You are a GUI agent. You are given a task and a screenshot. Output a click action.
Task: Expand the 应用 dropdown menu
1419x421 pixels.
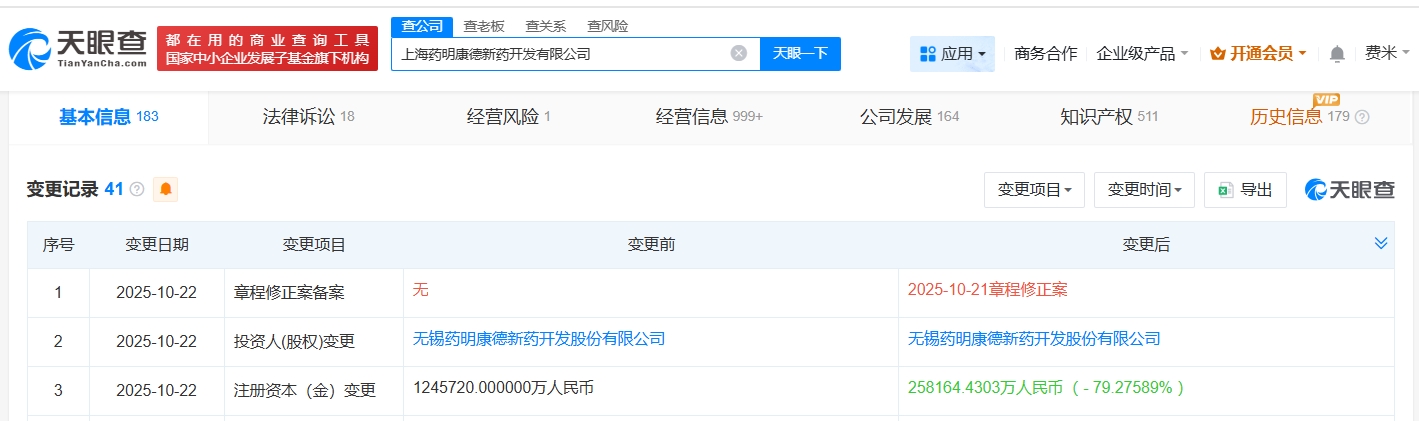tap(952, 54)
